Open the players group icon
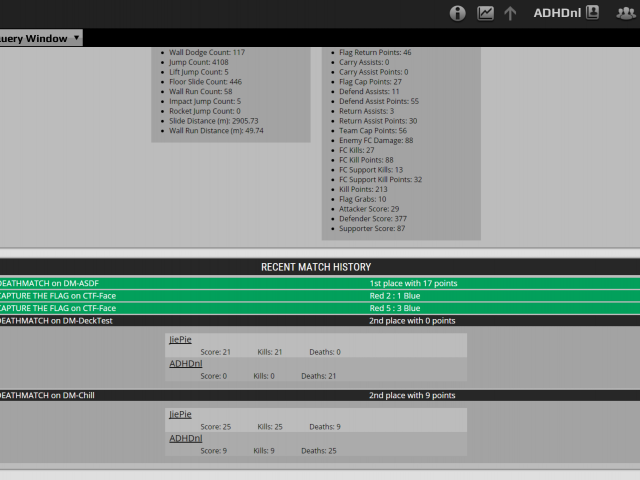 tap(626, 13)
